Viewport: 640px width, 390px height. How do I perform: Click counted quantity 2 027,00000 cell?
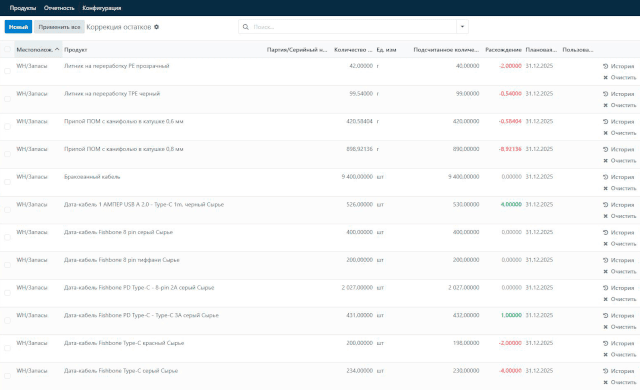tap(464, 288)
